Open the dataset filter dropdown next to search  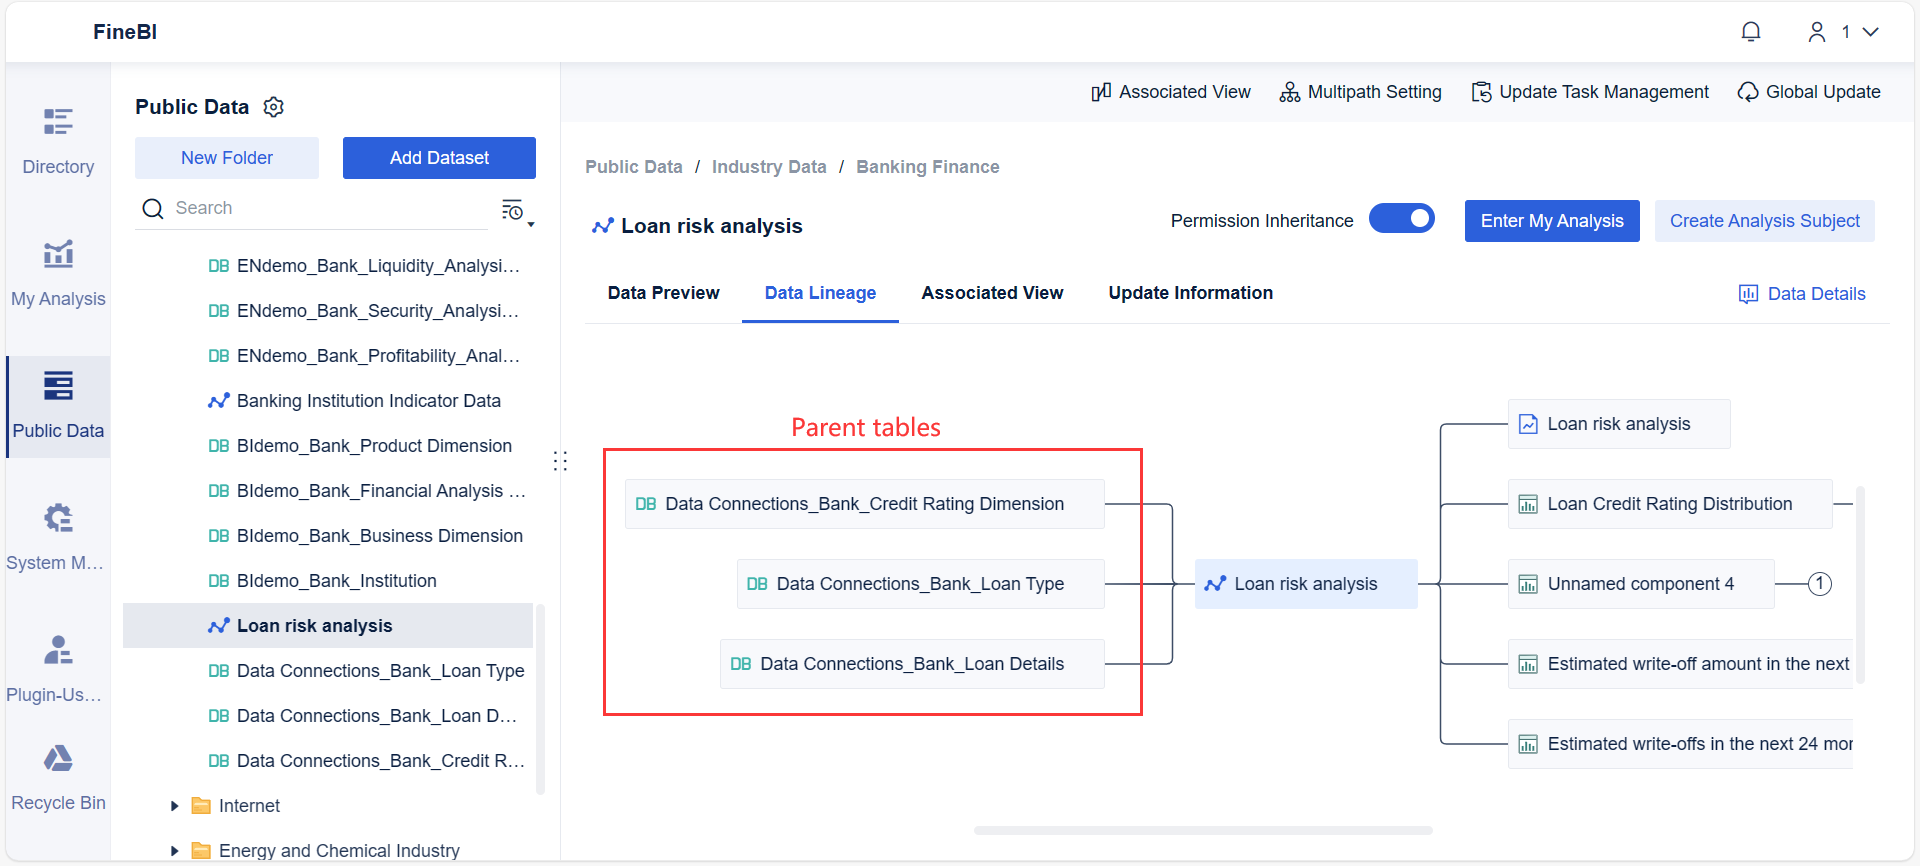pos(516,210)
